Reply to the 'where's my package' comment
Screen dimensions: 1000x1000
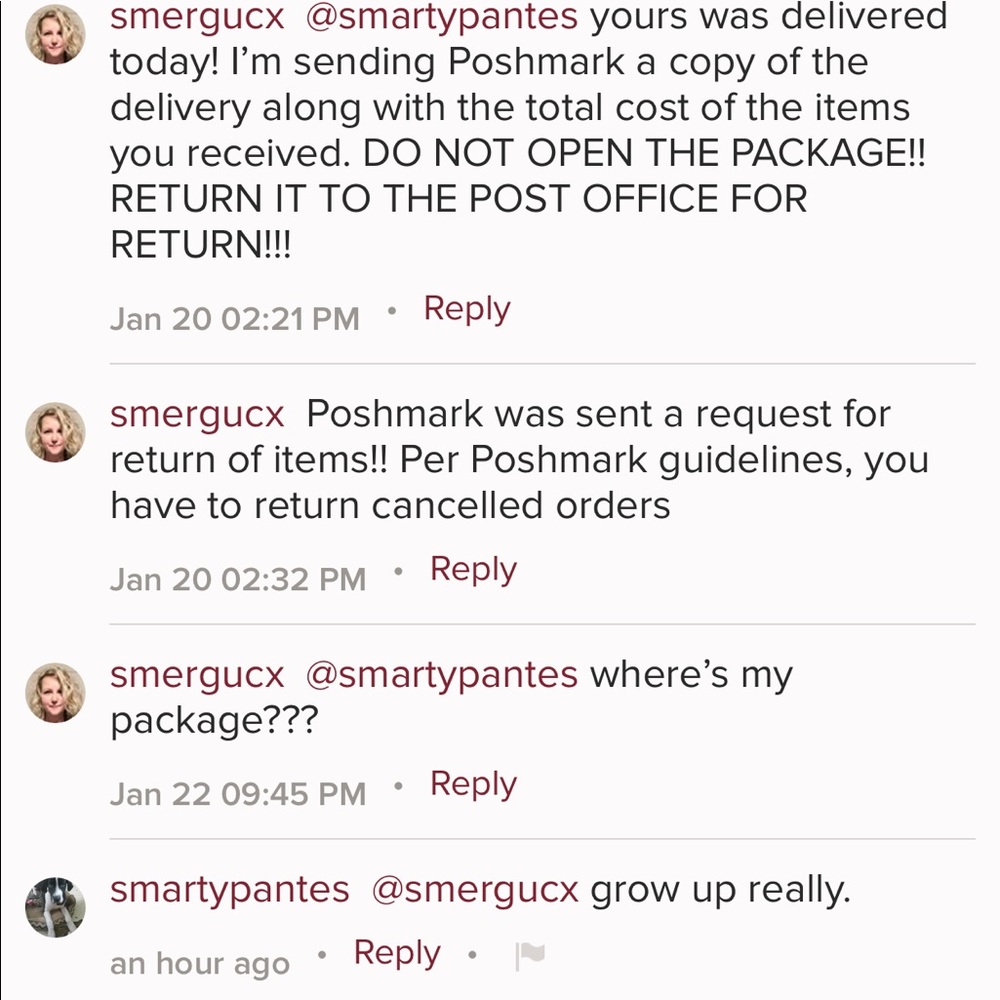(473, 783)
